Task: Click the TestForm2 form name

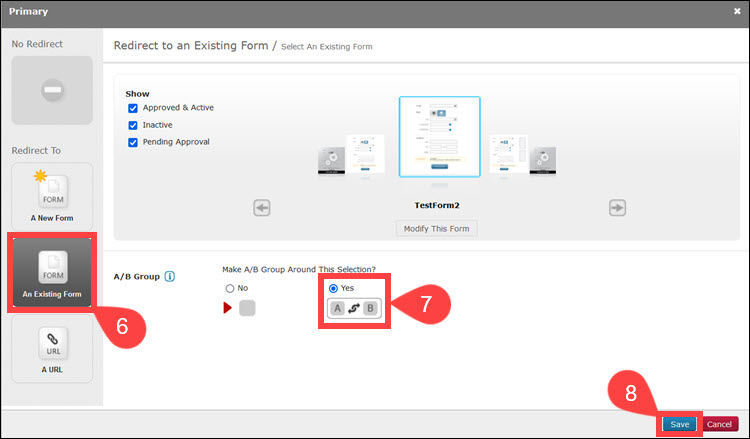Action: tap(437, 205)
